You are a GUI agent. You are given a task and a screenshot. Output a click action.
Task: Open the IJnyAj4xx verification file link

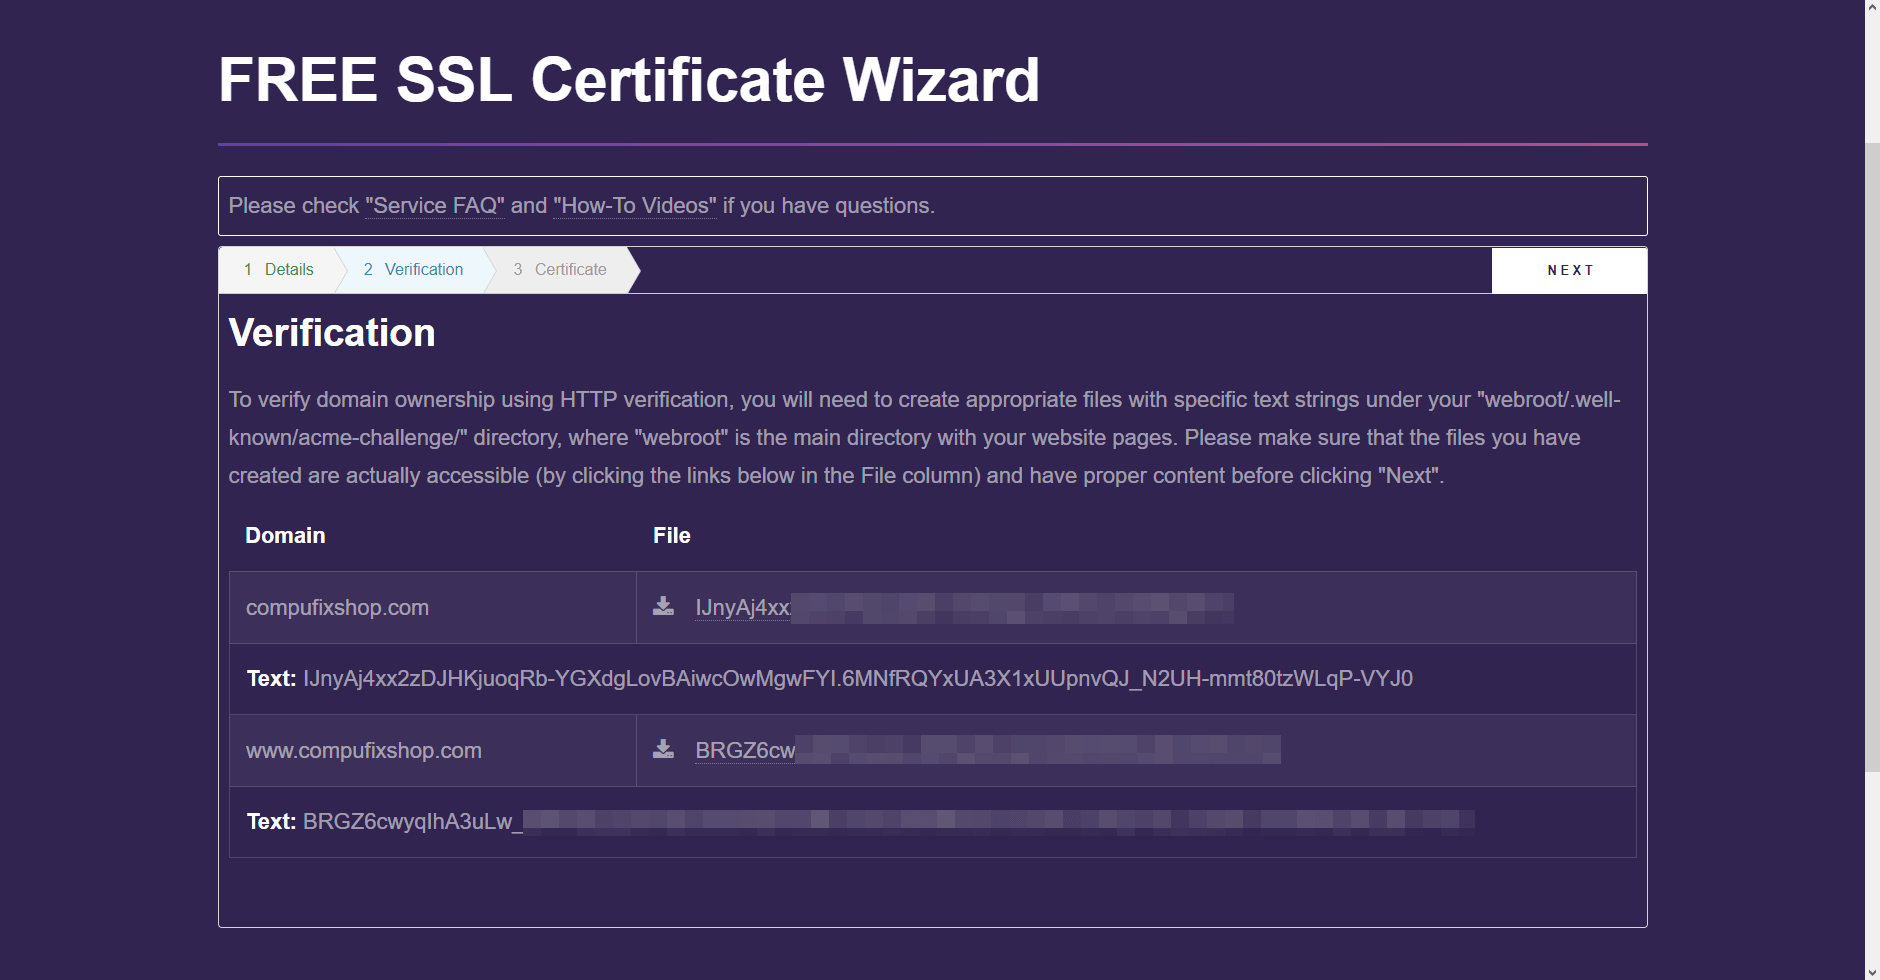964,607
